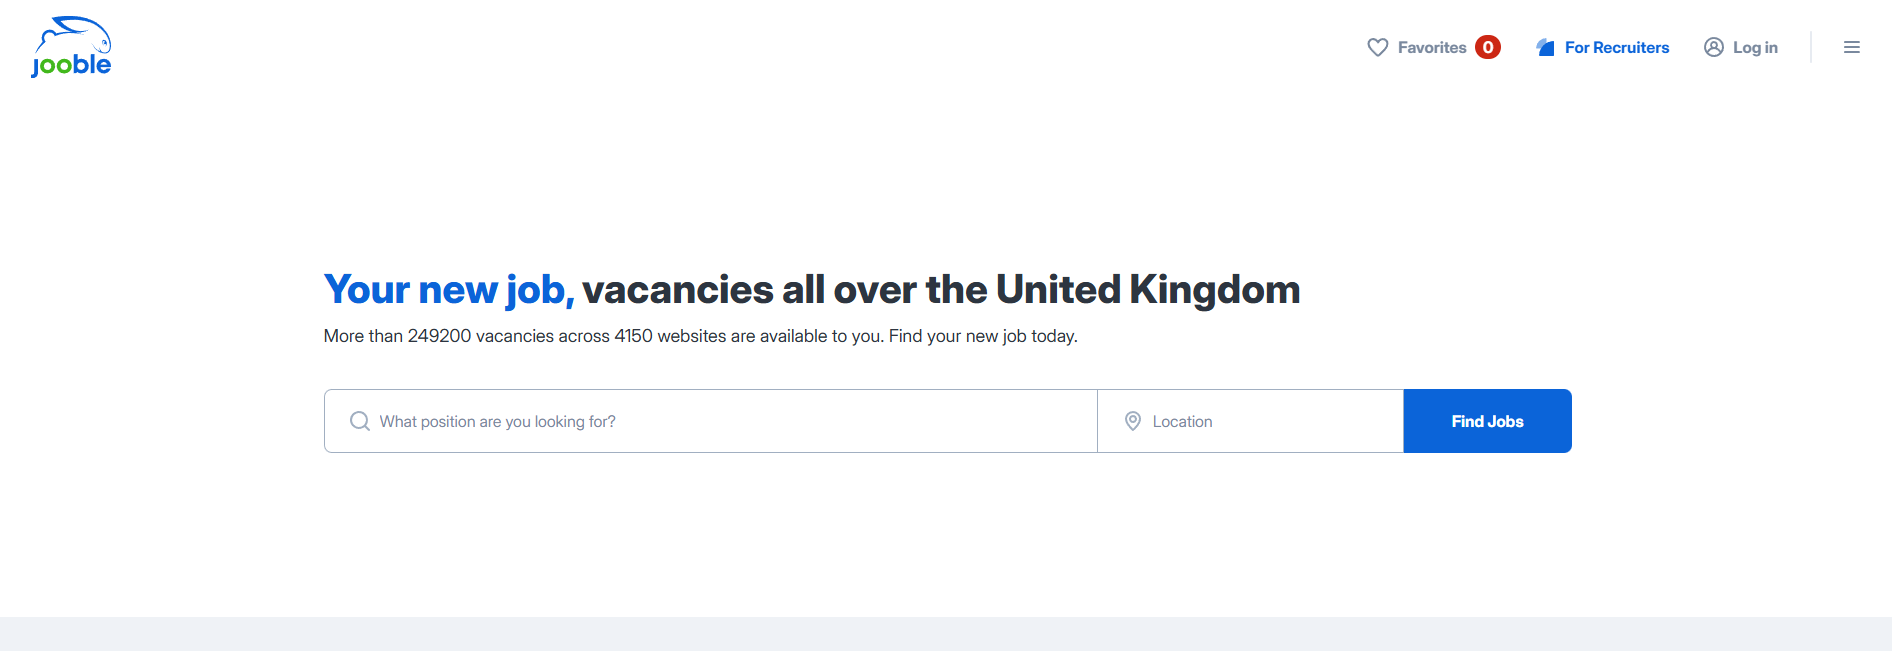Click the gray band at page bottom
1892x651 pixels.
[x=946, y=634]
